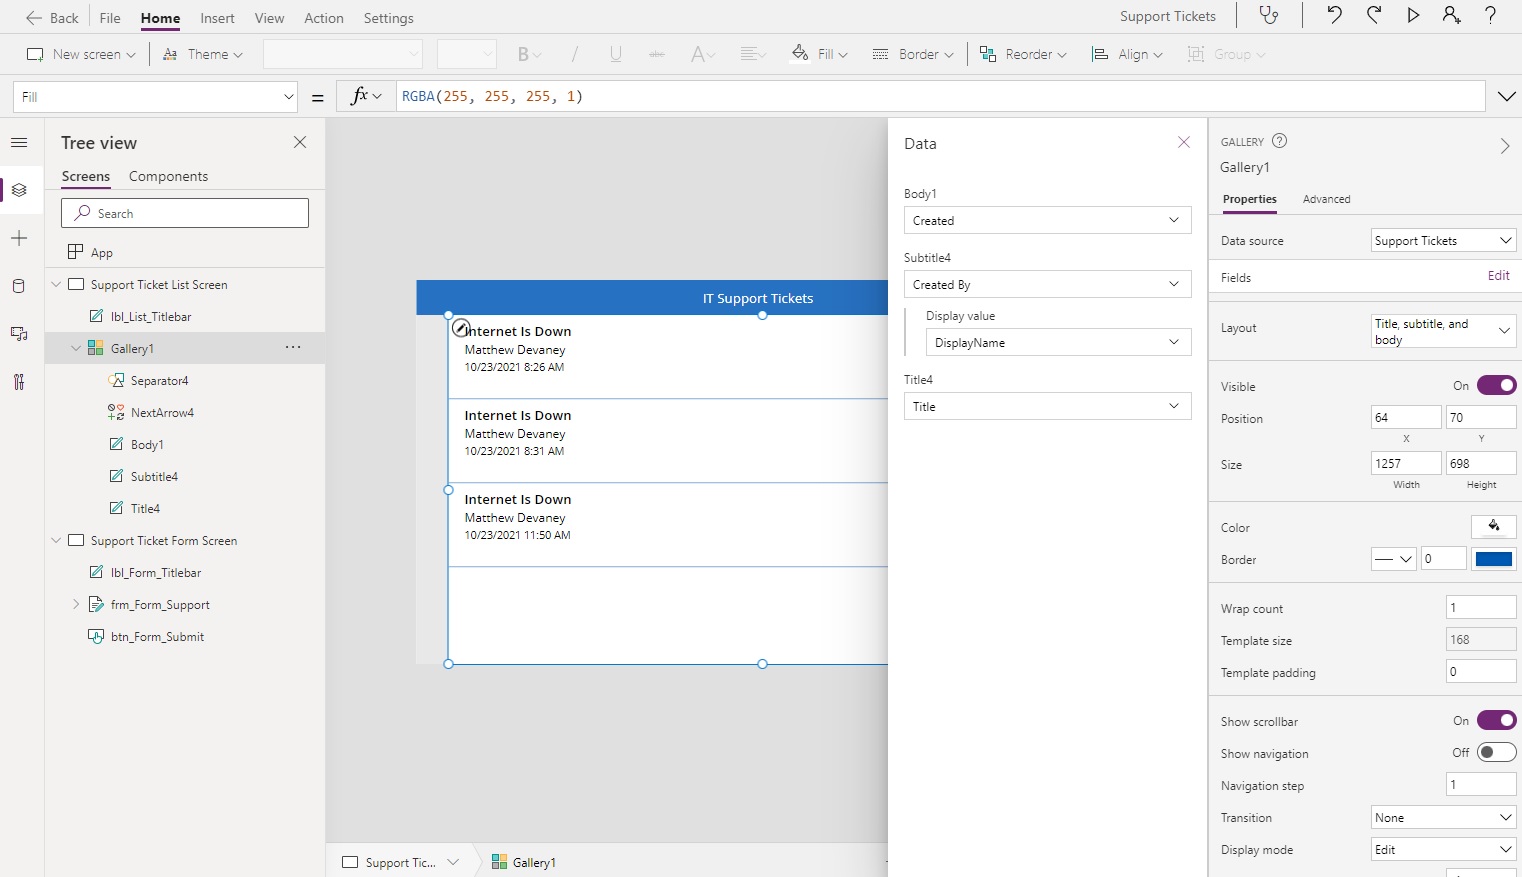Run the App checker (stethoscope icon)
The image size is (1522, 877).
pyautogui.click(x=1269, y=16)
